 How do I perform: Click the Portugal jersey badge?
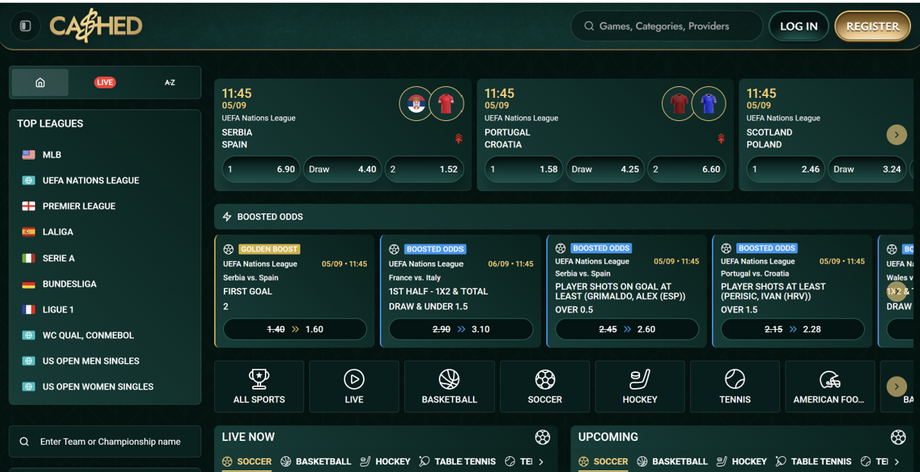[x=679, y=104]
